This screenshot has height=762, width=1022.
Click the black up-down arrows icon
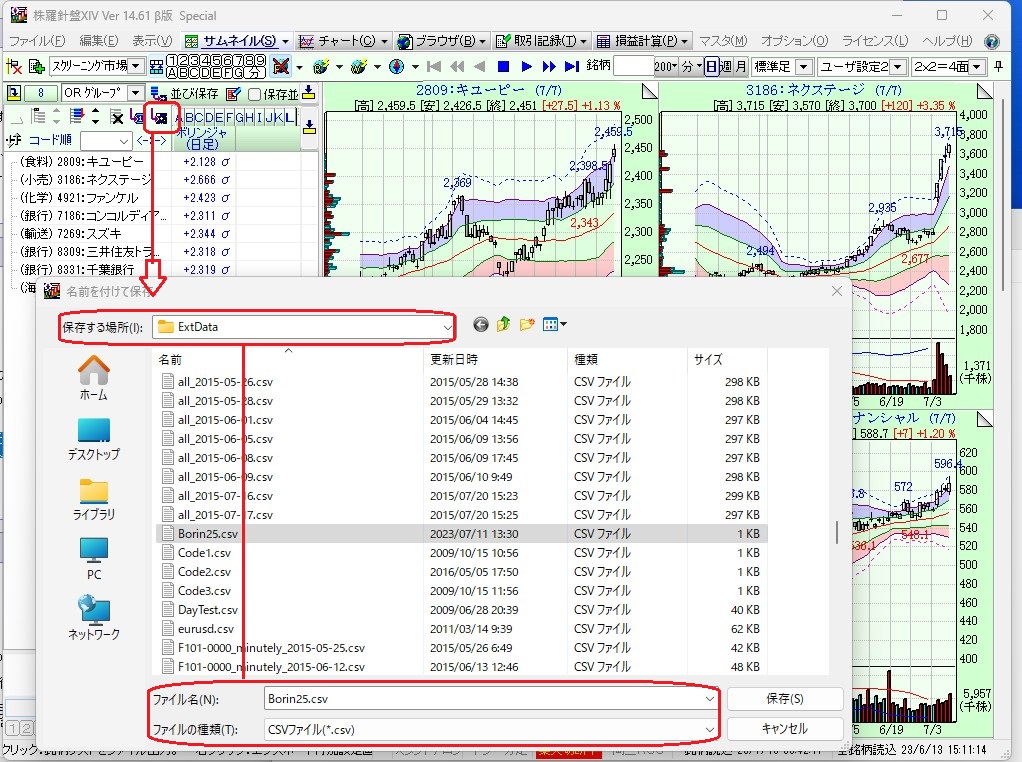pyautogui.click(x=96, y=117)
